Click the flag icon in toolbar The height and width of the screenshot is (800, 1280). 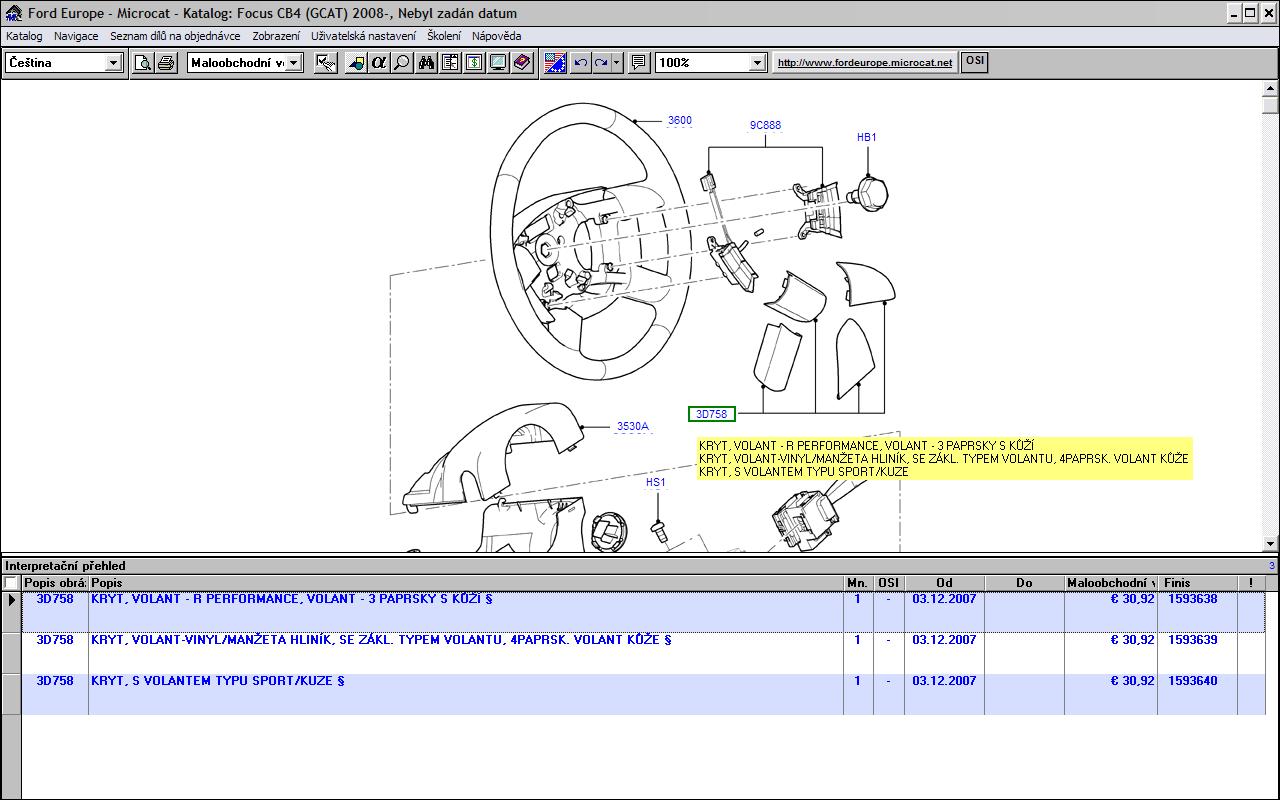555,63
